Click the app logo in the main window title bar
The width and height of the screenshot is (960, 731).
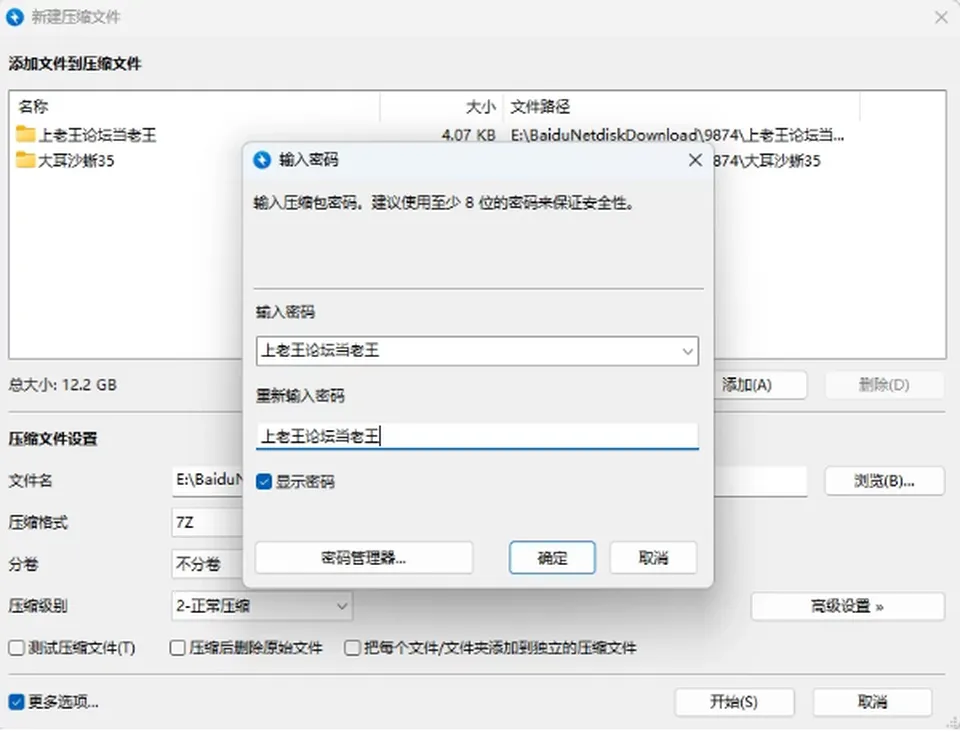15,17
